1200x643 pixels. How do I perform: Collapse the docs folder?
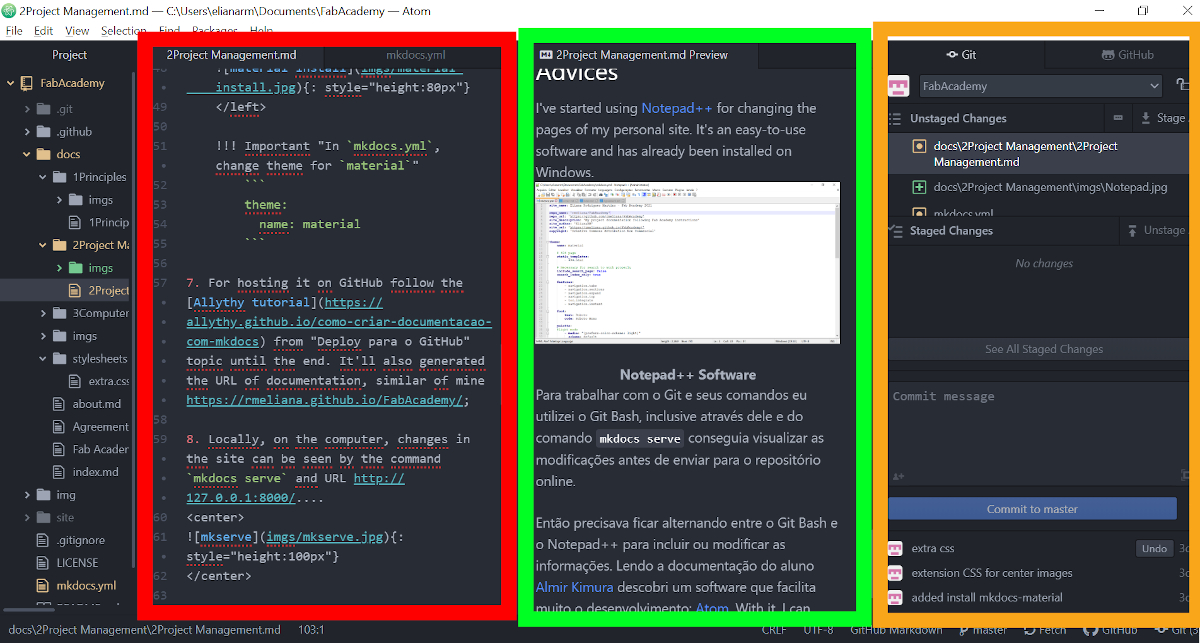tap(28, 154)
